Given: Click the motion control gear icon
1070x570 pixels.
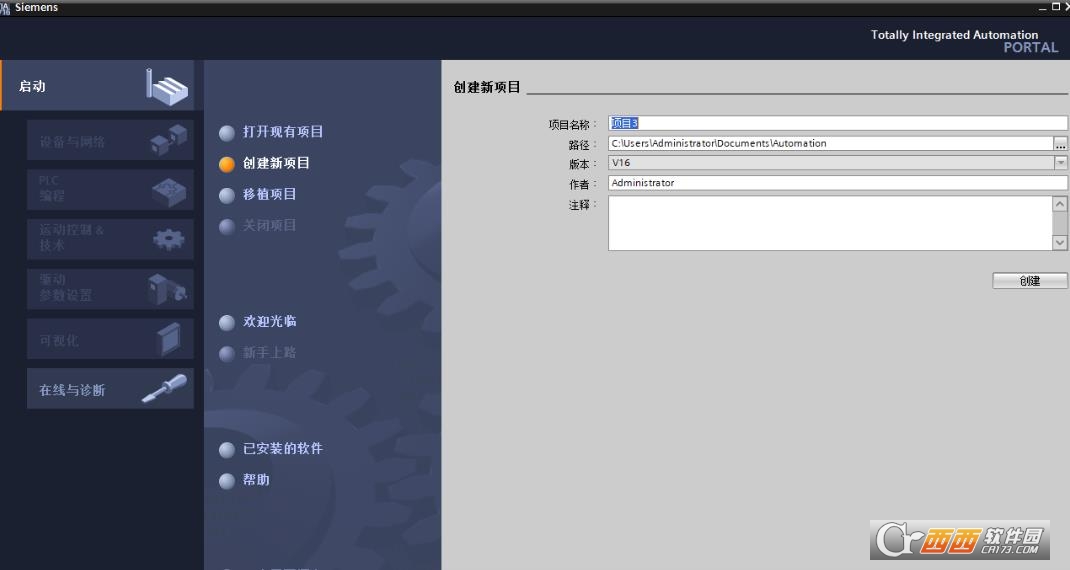Looking at the screenshot, I should point(169,238).
